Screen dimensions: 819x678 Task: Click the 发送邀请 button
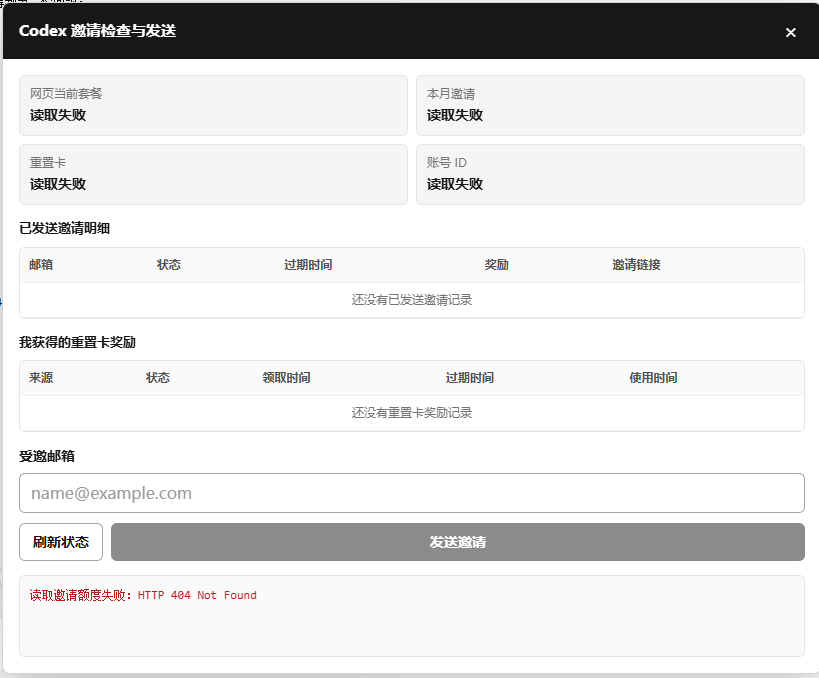click(x=458, y=542)
